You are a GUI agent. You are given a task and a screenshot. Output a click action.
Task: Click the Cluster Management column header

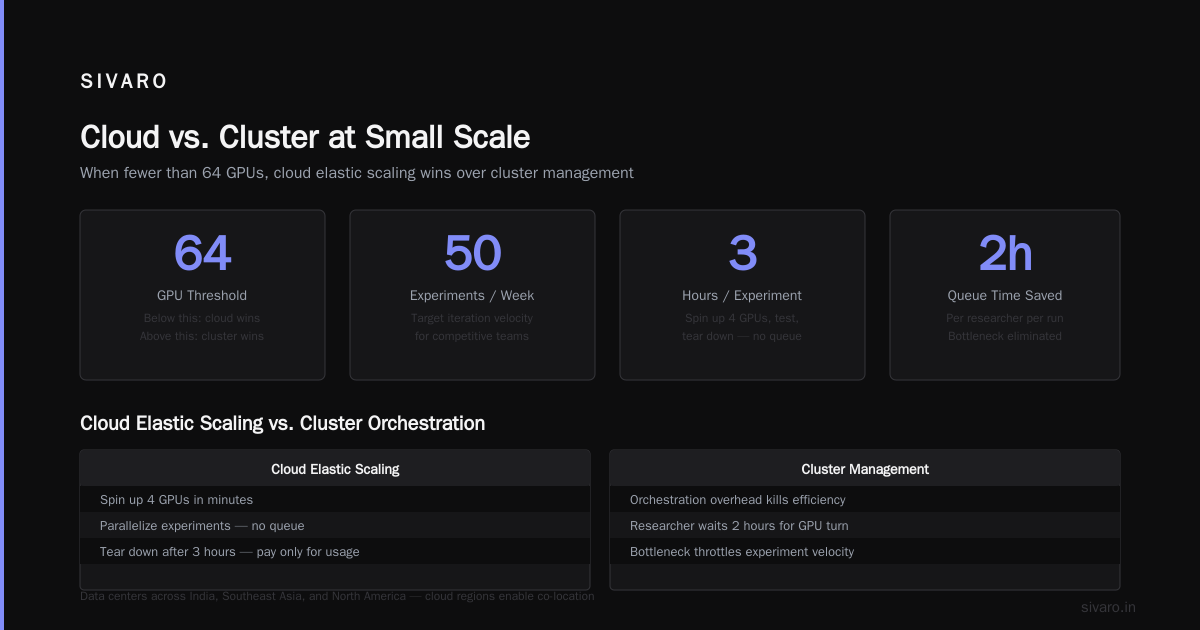[x=865, y=469]
